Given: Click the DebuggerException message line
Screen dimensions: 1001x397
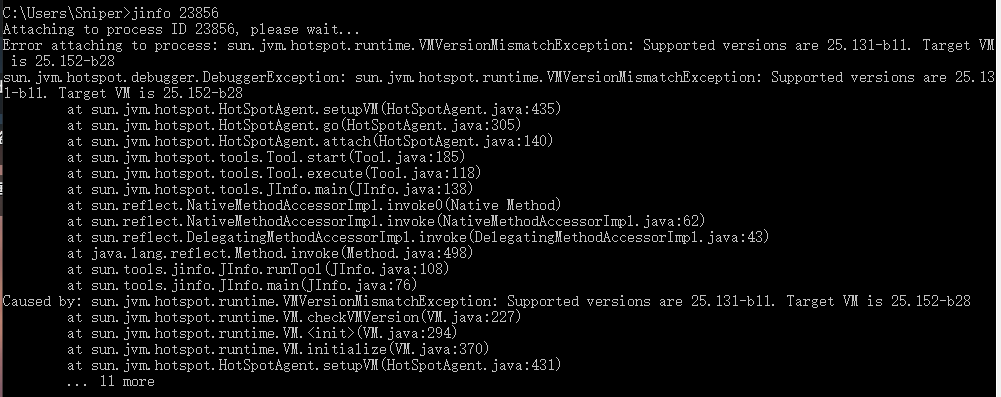Looking at the screenshot, I should [499, 85].
